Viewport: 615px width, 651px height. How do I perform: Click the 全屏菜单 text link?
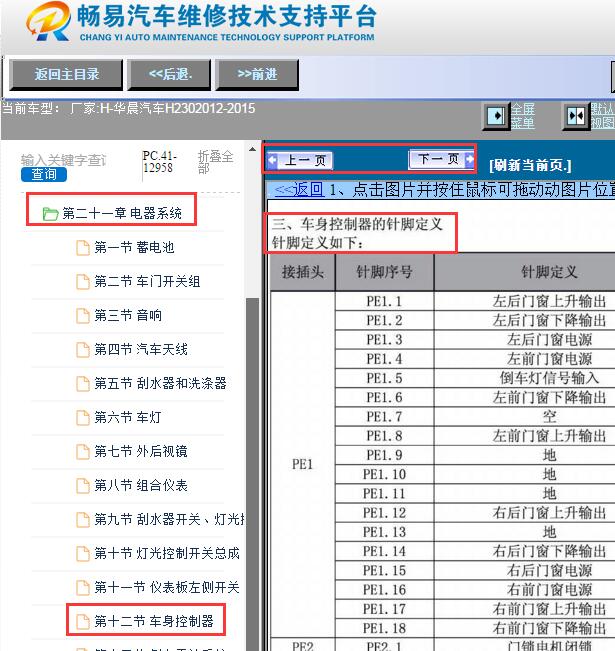[x=522, y=116]
